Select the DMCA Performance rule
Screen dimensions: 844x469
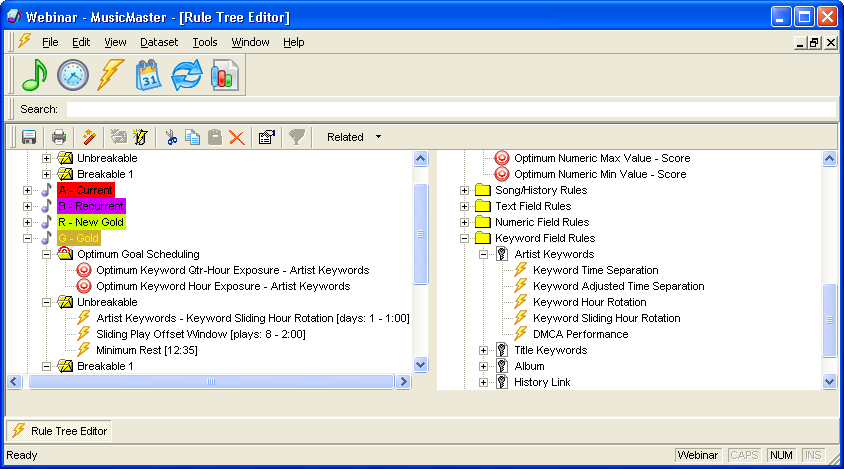(580, 334)
